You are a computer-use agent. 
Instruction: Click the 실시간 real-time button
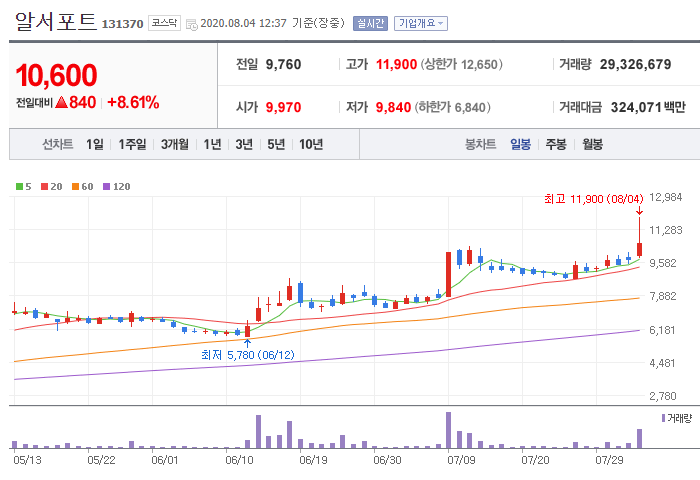[370, 23]
